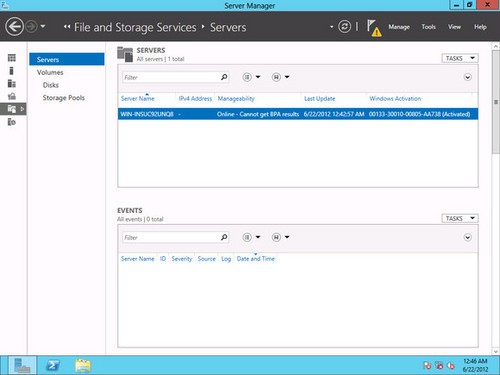Select Storage Pools in the navigation pane
500x375 pixels.
[63, 98]
